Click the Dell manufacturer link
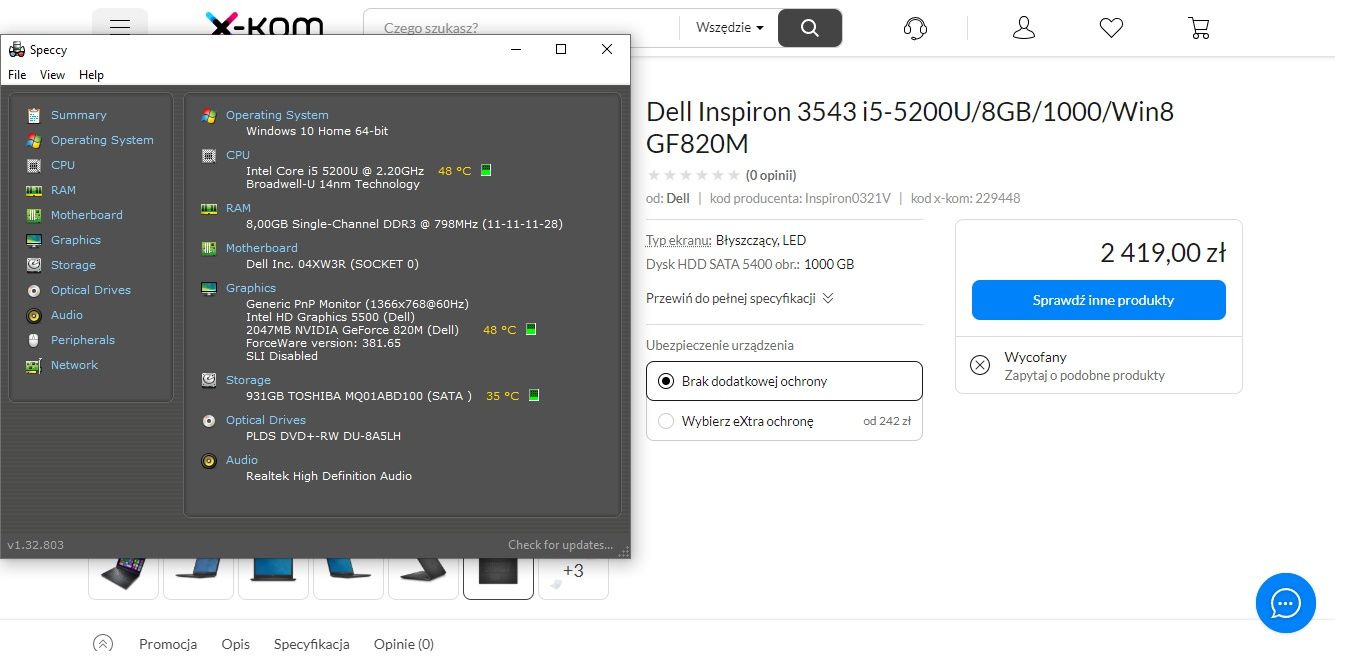 [678, 198]
